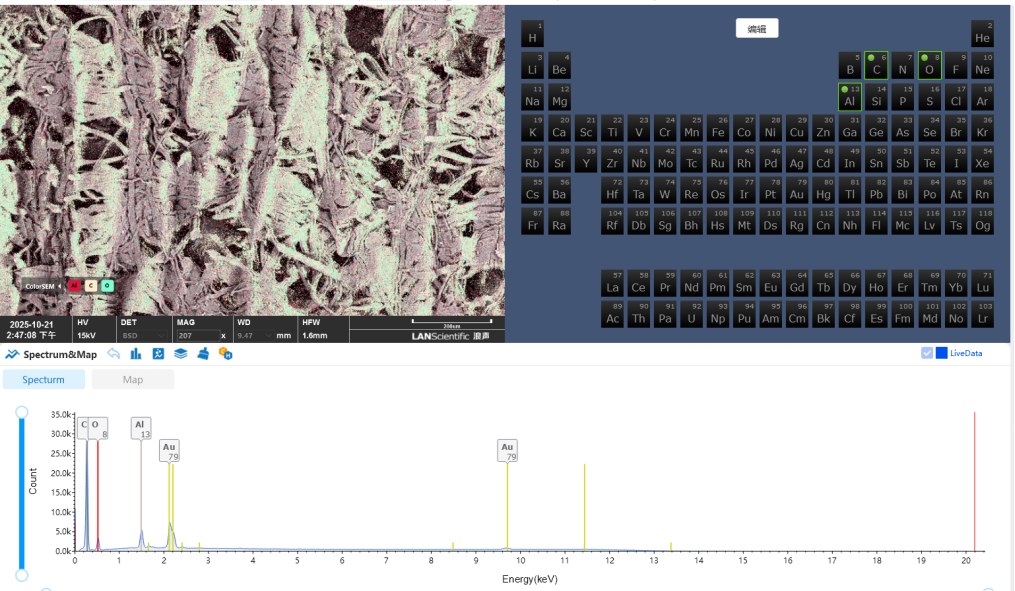Click the orange and blue hexagon element icon
1015x591 pixels.
click(x=226, y=354)
